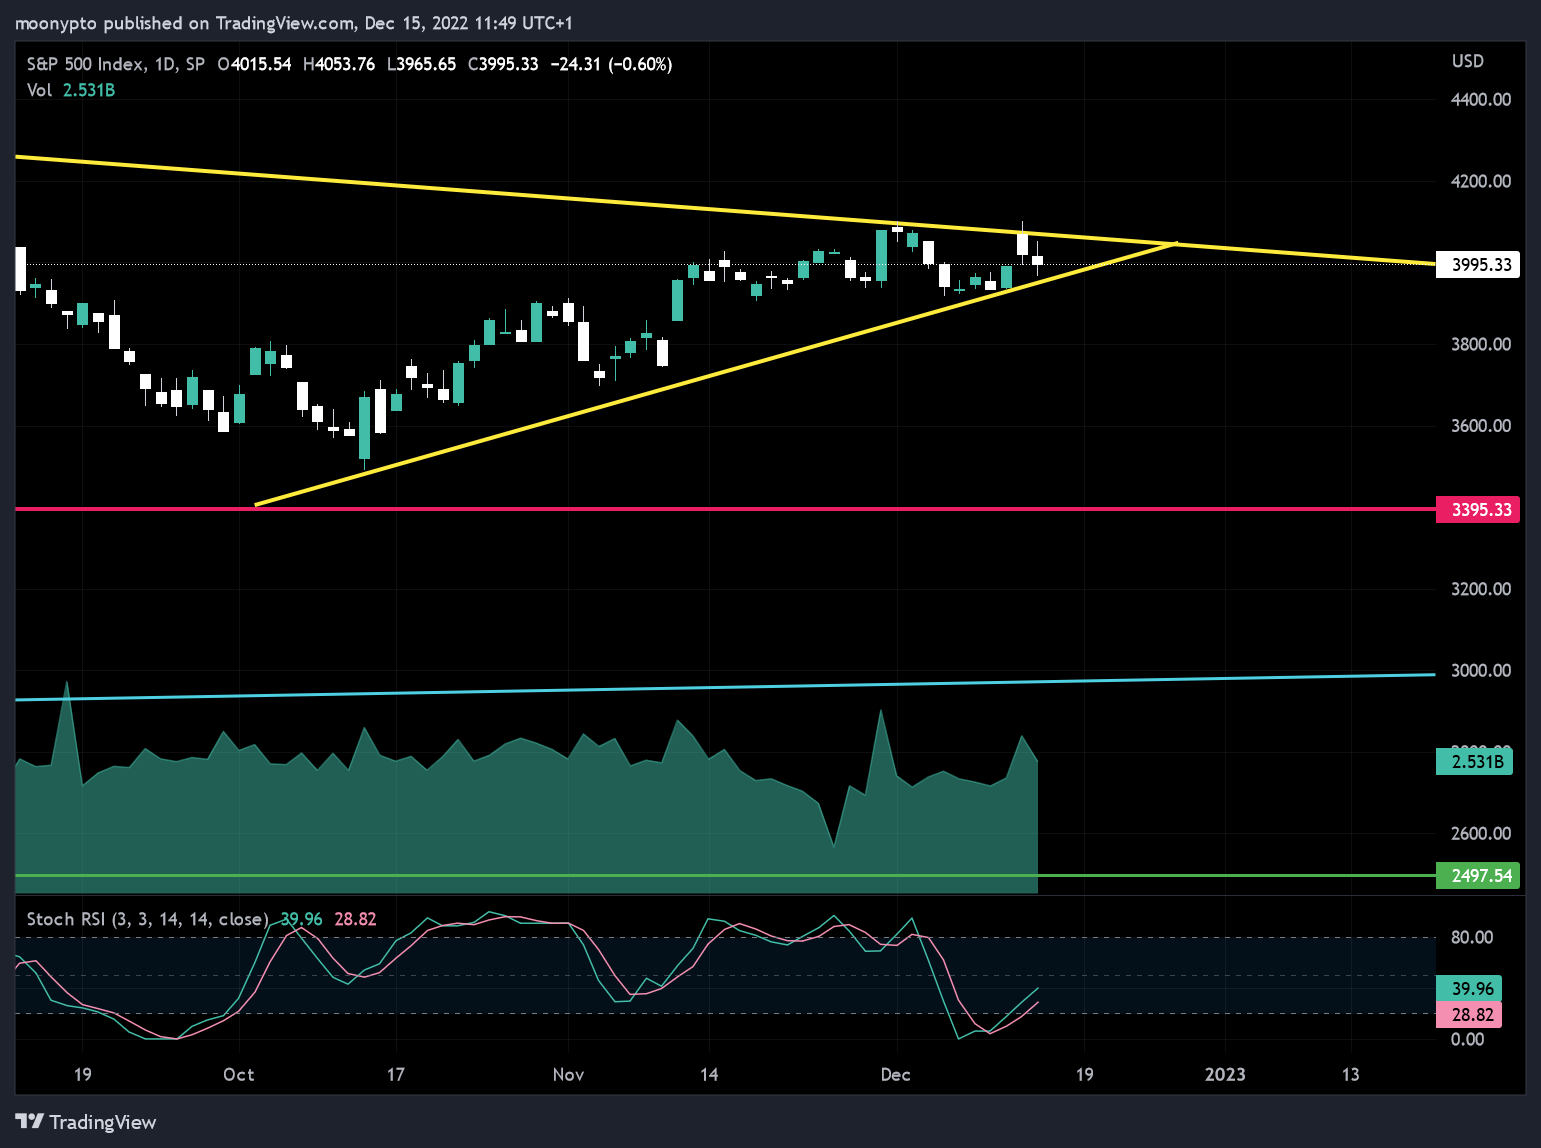The height and width of the screenshot is (1148, 1541).
Task: Click the high value H4053.76
Action: (x=339, y=64)
